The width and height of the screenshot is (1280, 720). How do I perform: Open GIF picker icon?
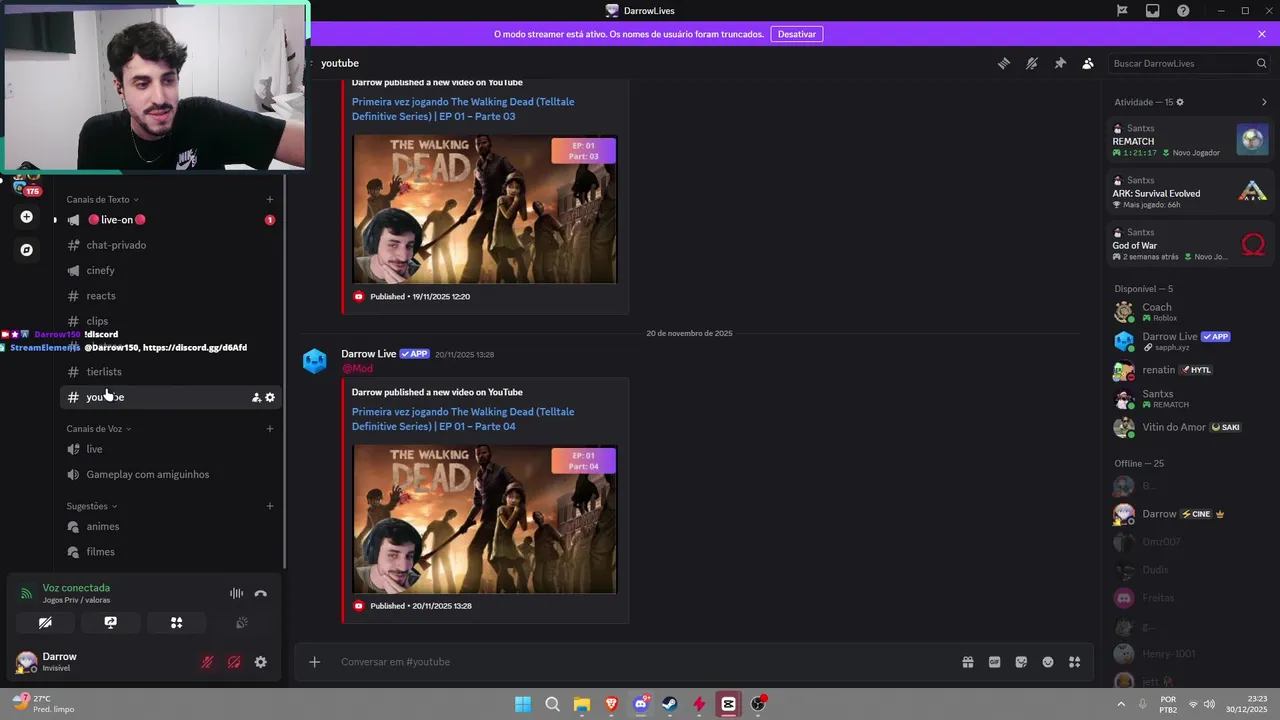click(995, 662)
